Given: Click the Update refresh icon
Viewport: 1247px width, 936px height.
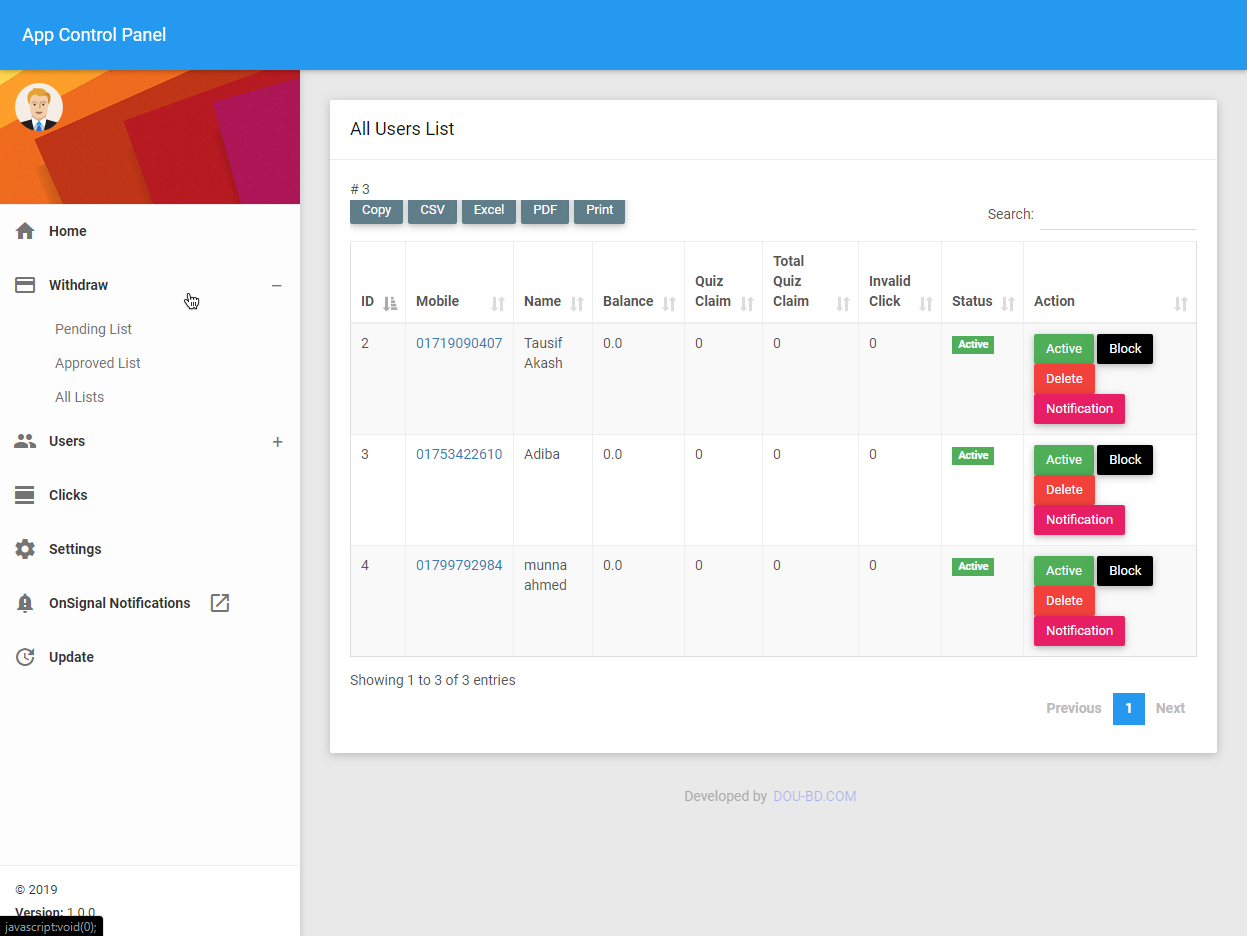Looking at the screenshot, I should [x=25, y=657].
